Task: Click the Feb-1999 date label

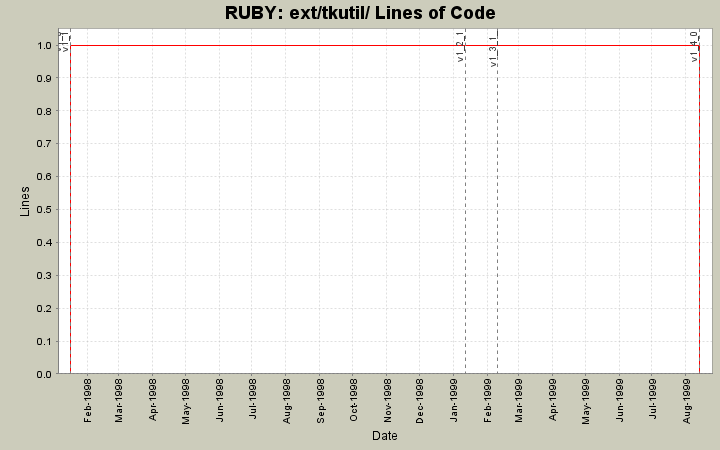Action: [487, 400]
